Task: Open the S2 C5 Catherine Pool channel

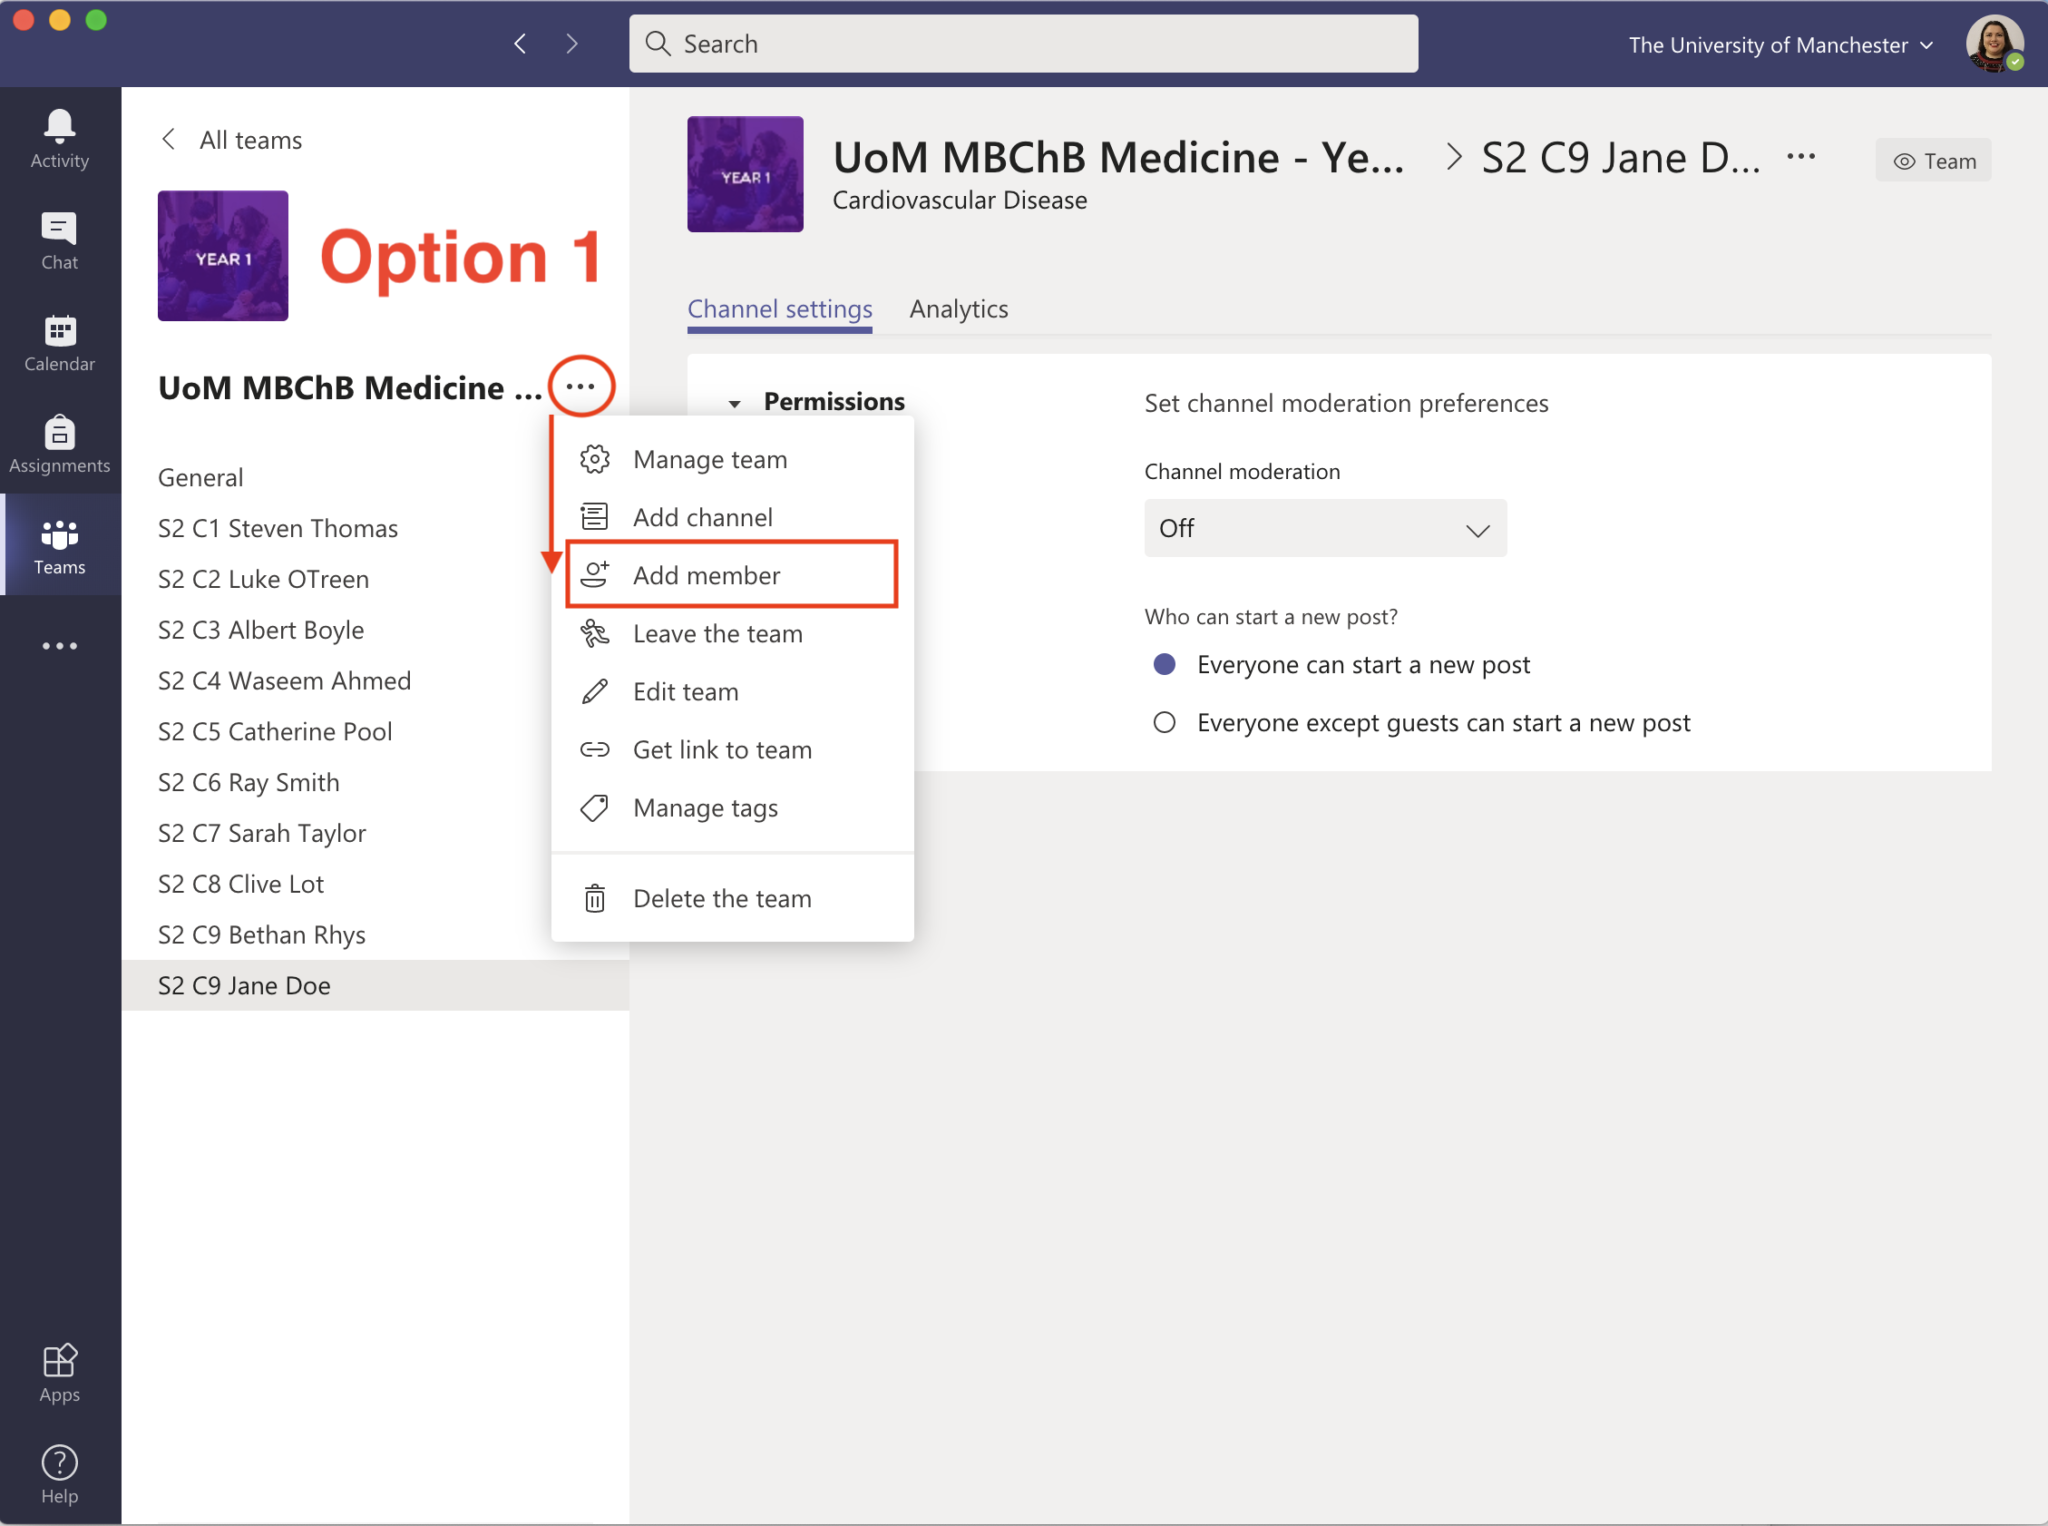Action: click(275, 732)
